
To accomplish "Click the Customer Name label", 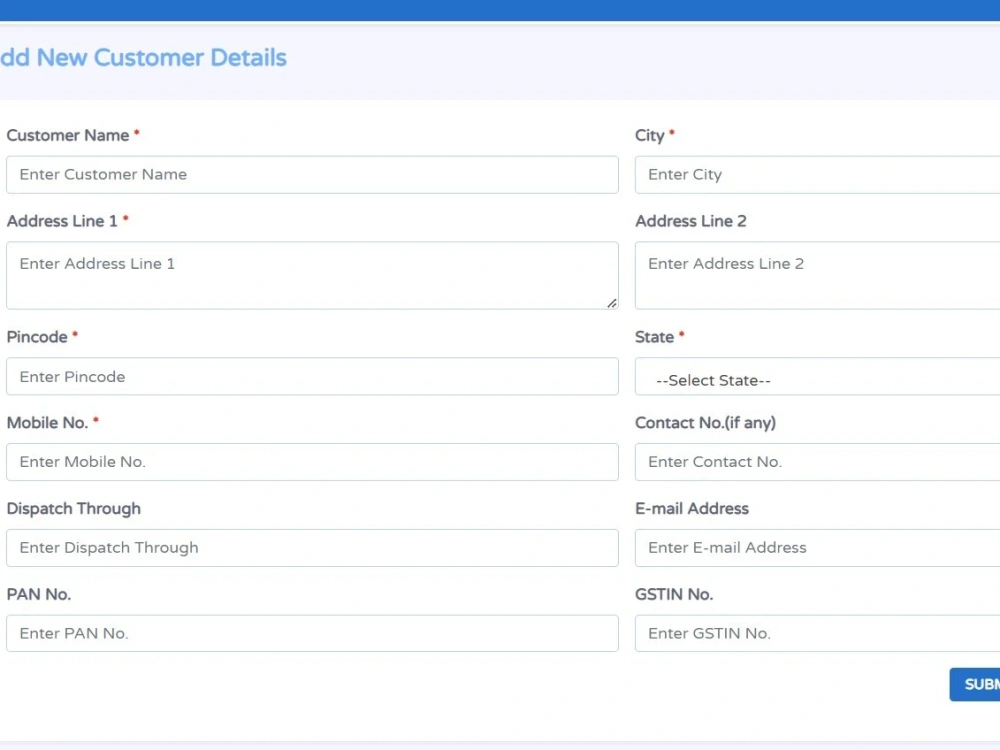I will (x=68, y=135).
